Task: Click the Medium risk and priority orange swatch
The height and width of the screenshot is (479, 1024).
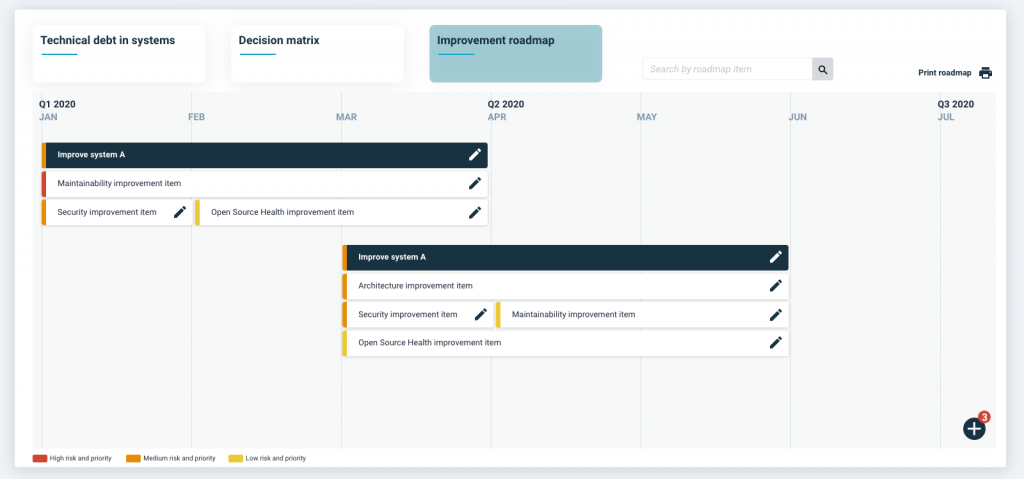Action: tap(133, 459)
